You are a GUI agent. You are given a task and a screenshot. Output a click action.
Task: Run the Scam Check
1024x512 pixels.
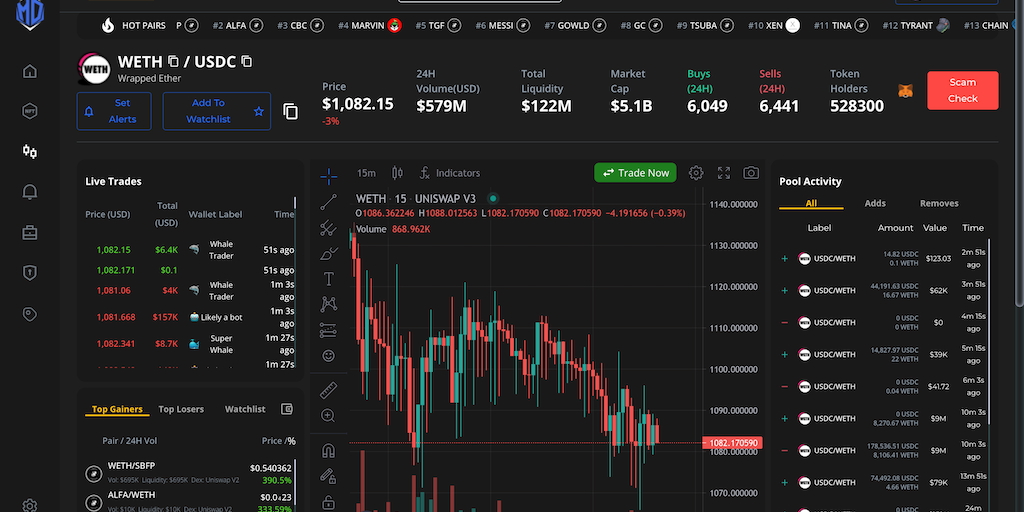[x=963, y=90]
